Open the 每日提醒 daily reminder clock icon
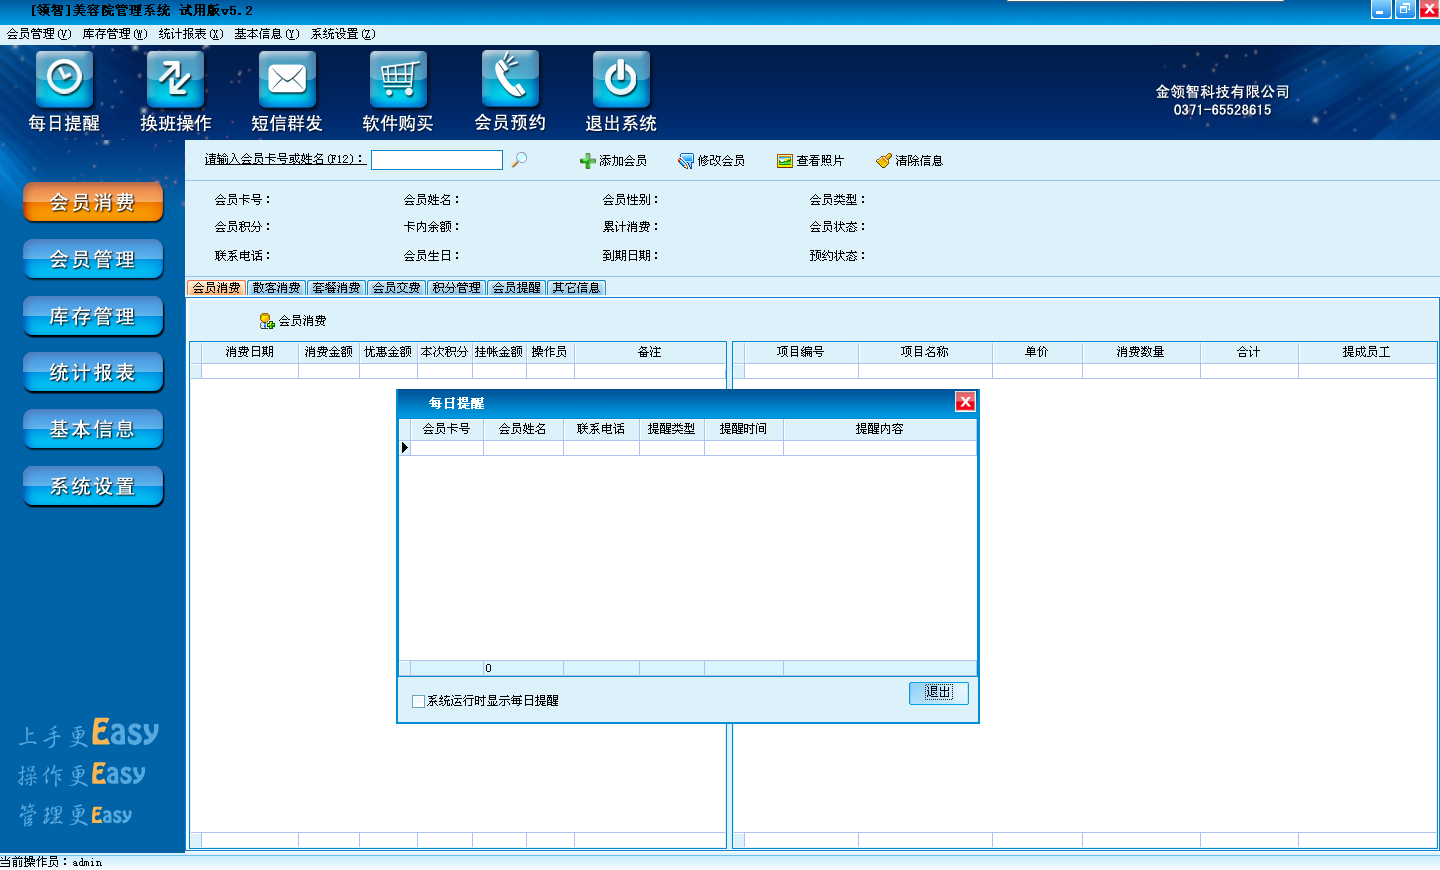1440x870 pixels. [x=64, y=79]
